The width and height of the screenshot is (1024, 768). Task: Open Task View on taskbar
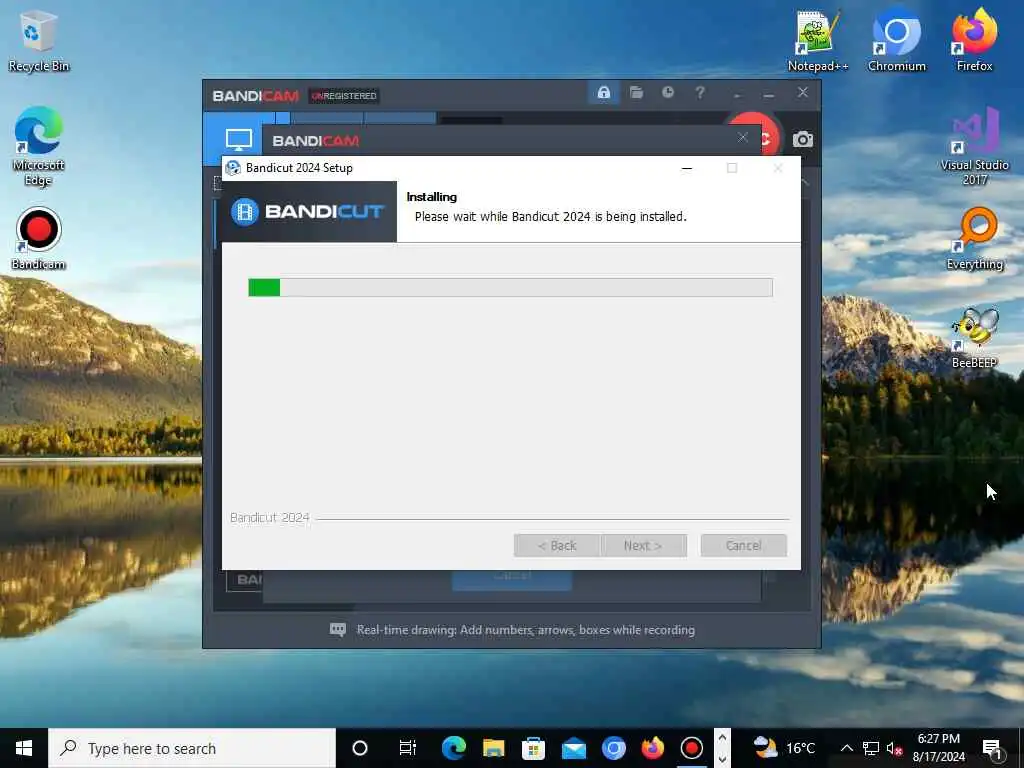[x=408, y=748]
